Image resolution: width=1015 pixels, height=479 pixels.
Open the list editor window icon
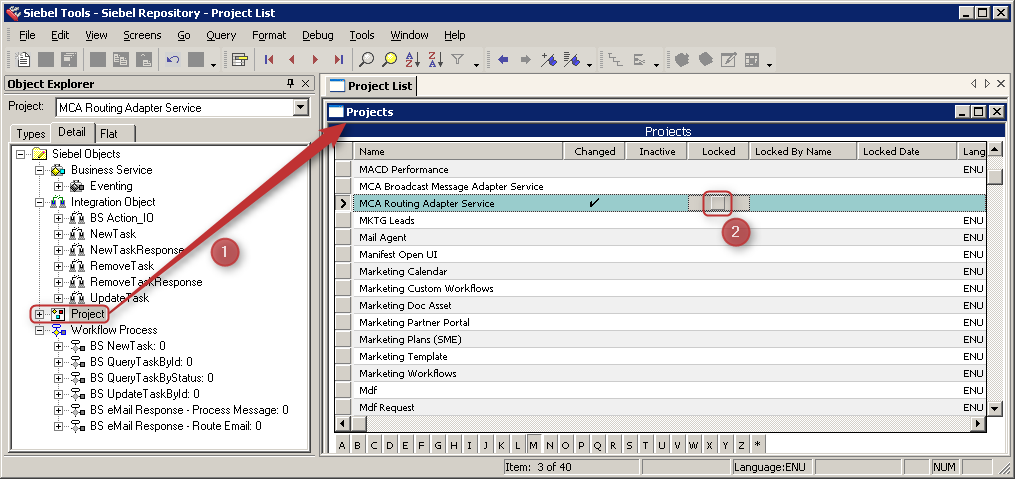(240, 60)
